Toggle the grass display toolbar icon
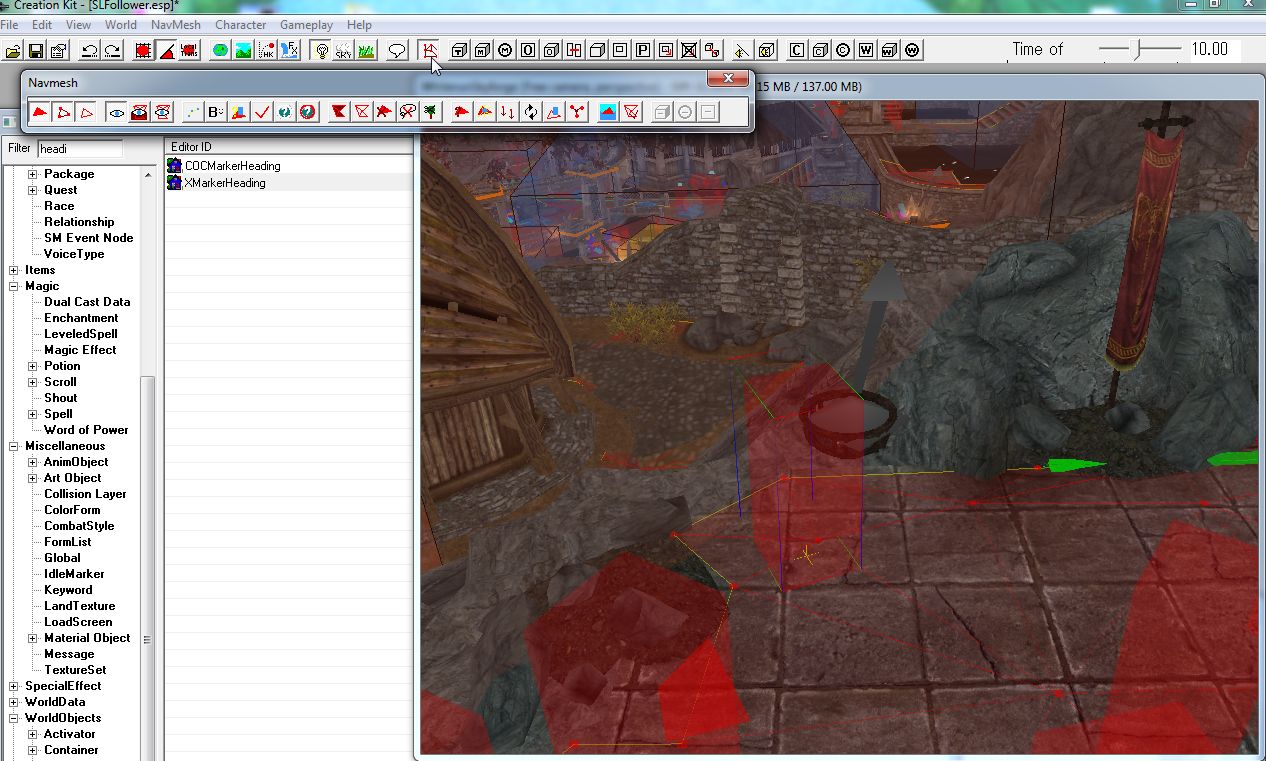 click(x=366, y=50)
